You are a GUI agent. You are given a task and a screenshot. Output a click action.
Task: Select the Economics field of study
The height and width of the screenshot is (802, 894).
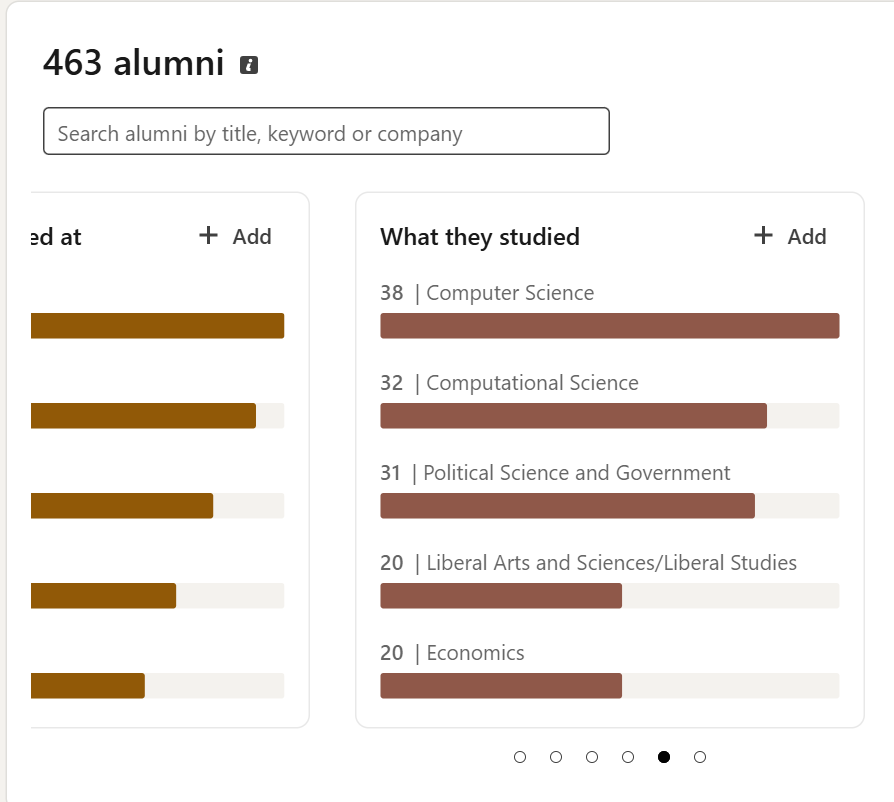[x=475, y=653]
